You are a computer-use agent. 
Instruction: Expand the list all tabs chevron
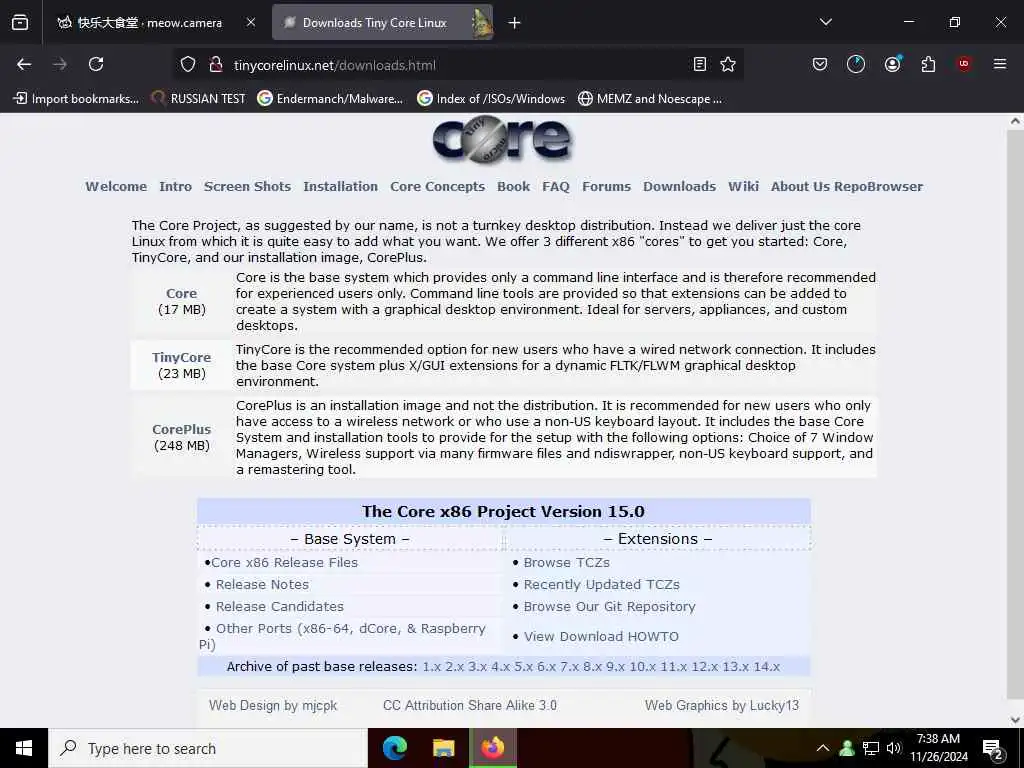click(x=825, y=23)
